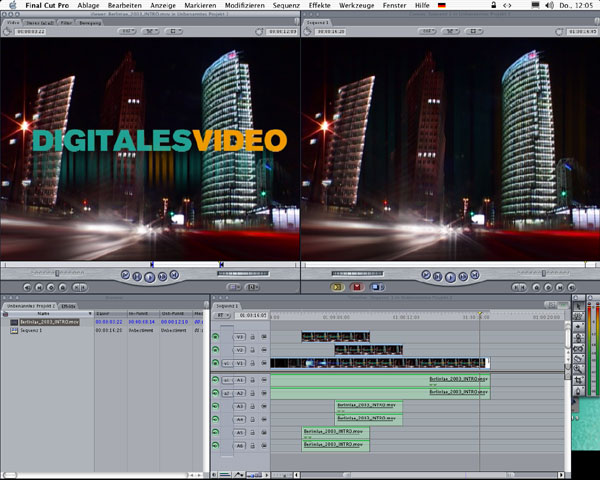Screen dimensions: 600x480
Task: Switch to Effekte tab in Browser
Action: click(69, 306)
